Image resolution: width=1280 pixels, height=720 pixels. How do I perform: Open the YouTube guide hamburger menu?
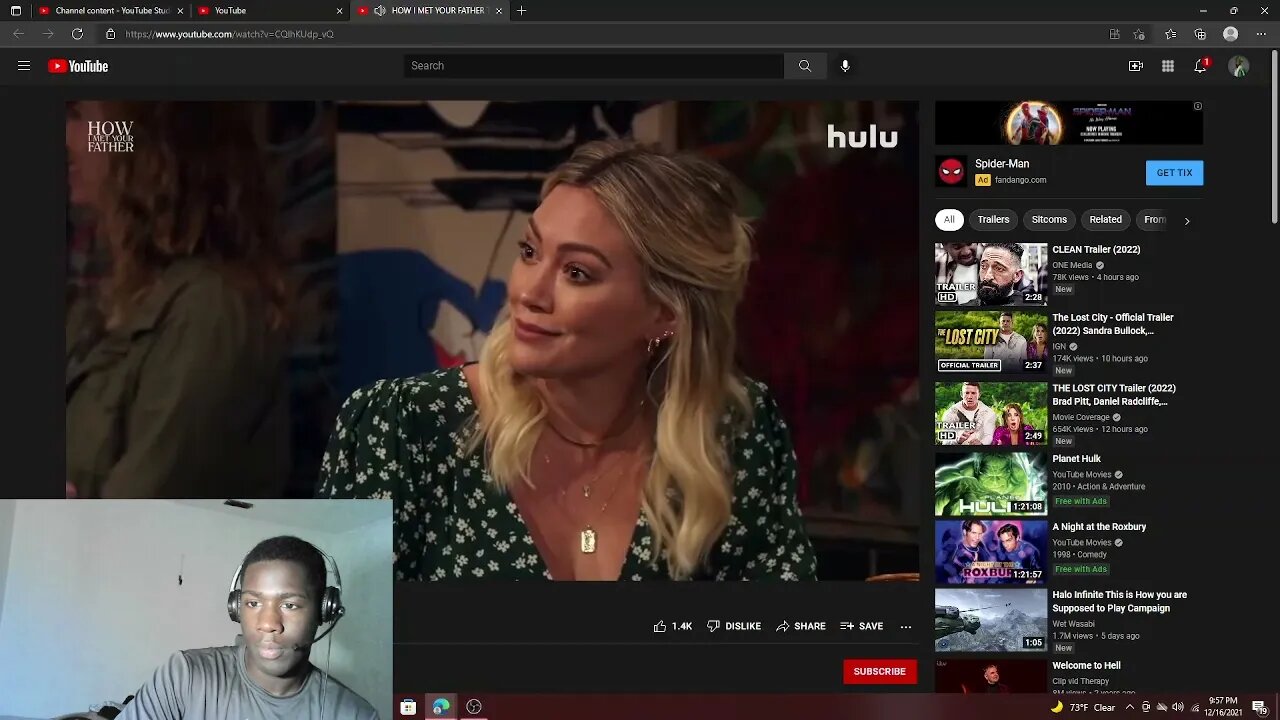coord(24,66)
